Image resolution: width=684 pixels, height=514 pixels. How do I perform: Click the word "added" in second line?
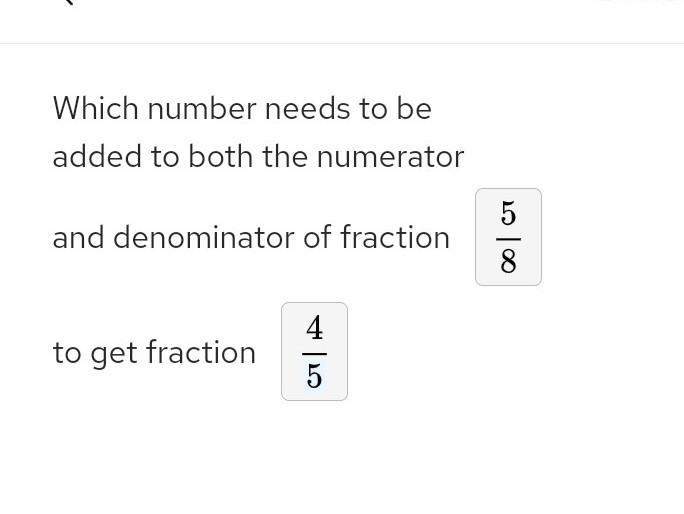tap(97, 156)
